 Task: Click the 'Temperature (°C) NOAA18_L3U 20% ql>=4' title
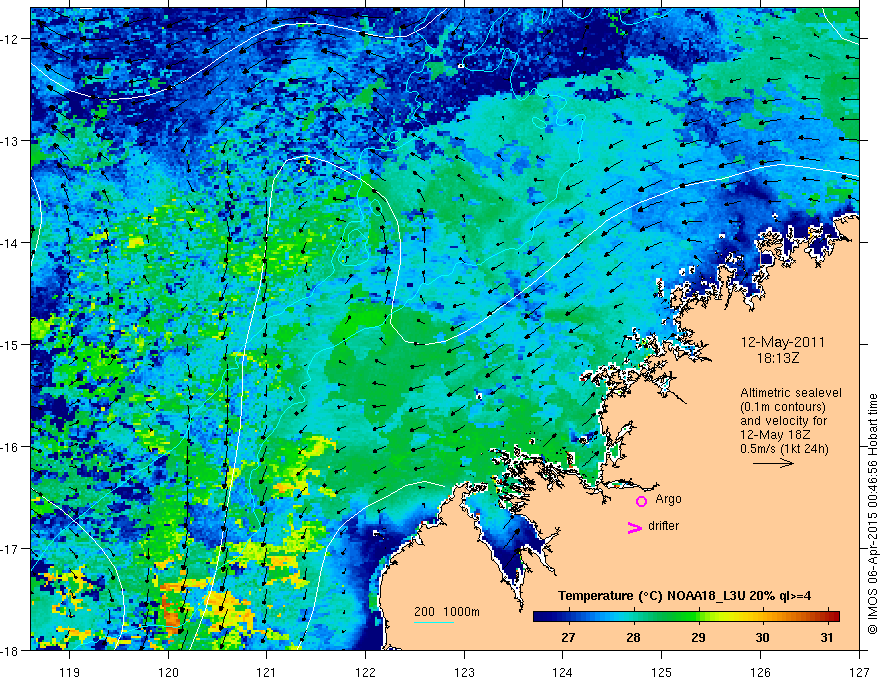tap(684, 596)
